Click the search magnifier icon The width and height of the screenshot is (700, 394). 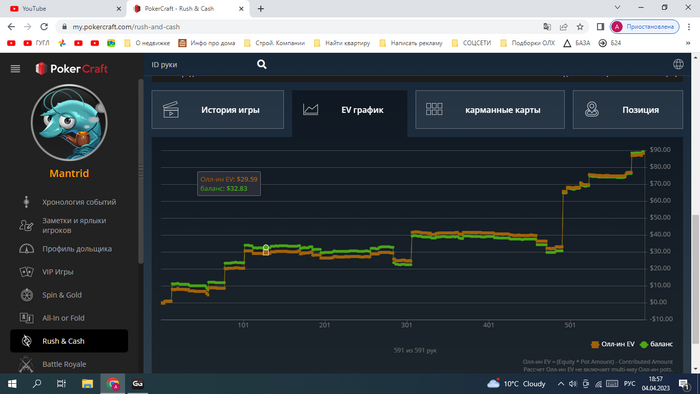[262, 65]
